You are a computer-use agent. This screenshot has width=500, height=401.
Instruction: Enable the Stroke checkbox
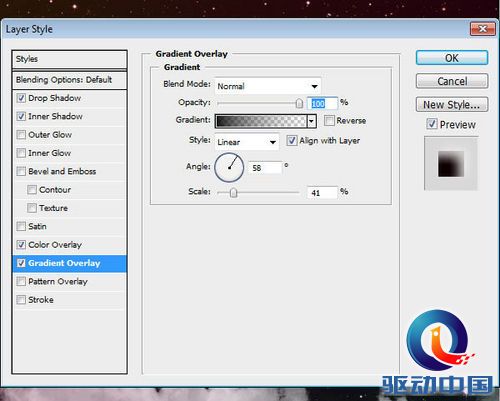[21, 300]
